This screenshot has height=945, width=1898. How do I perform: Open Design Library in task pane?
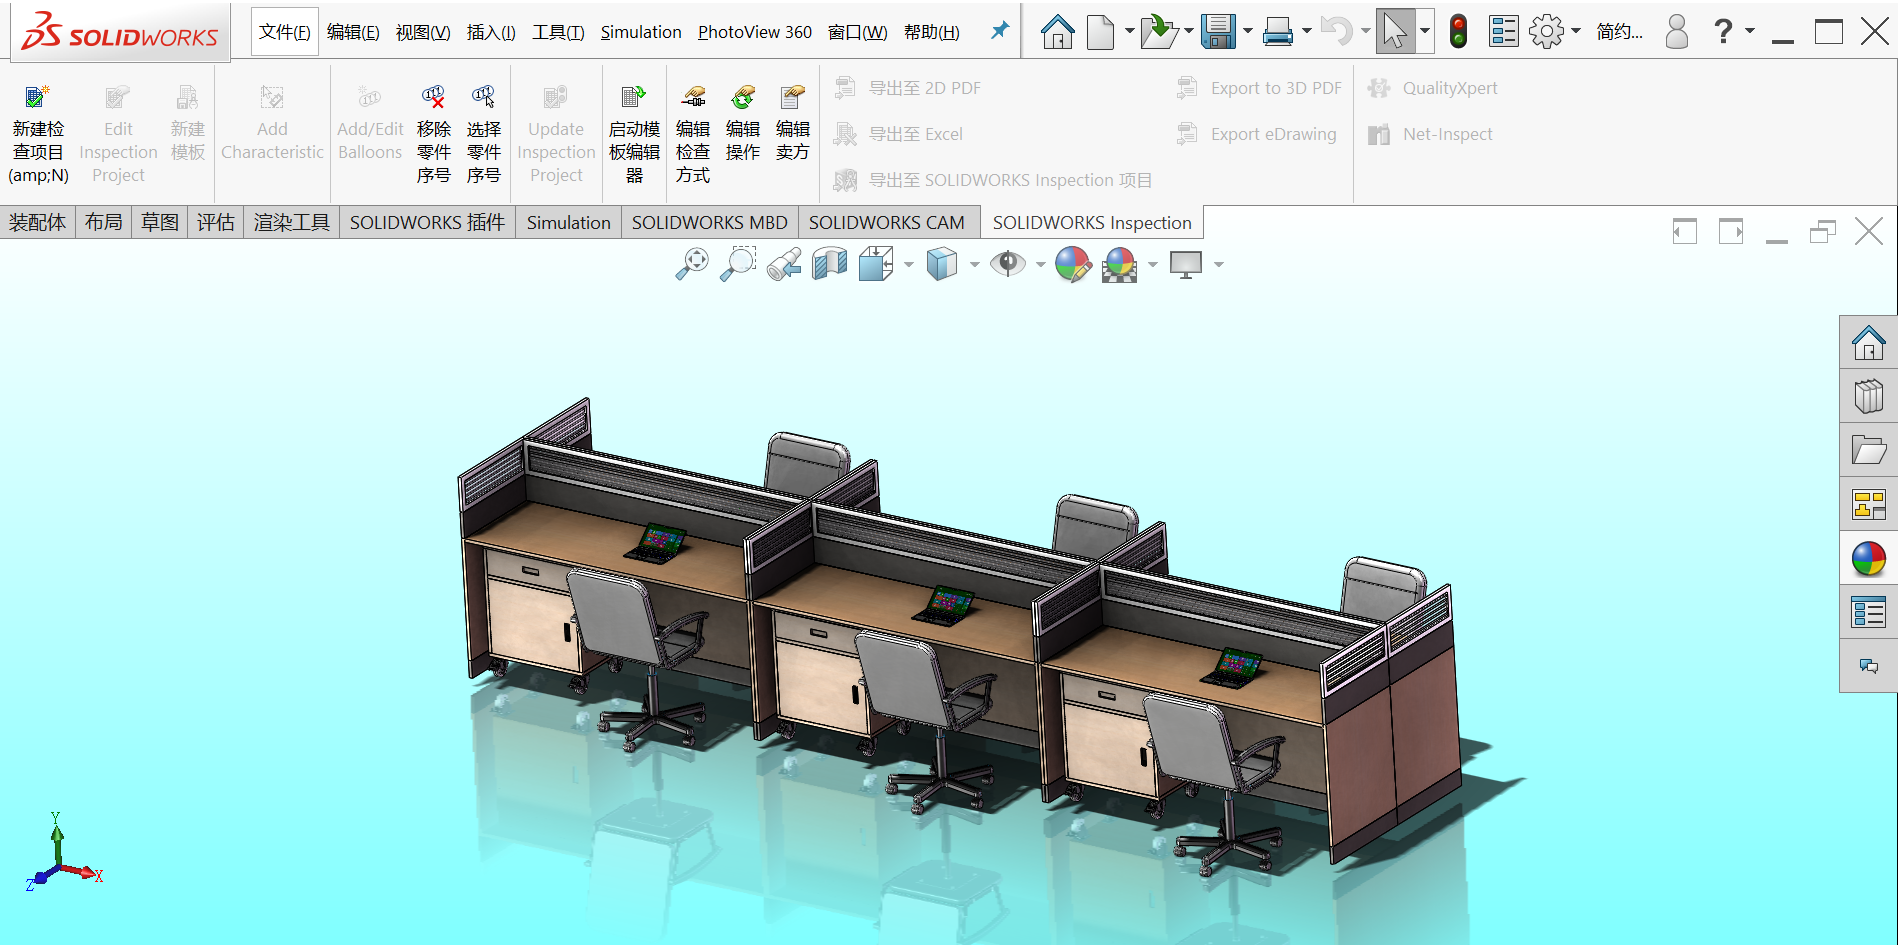tap(1869, 397)
